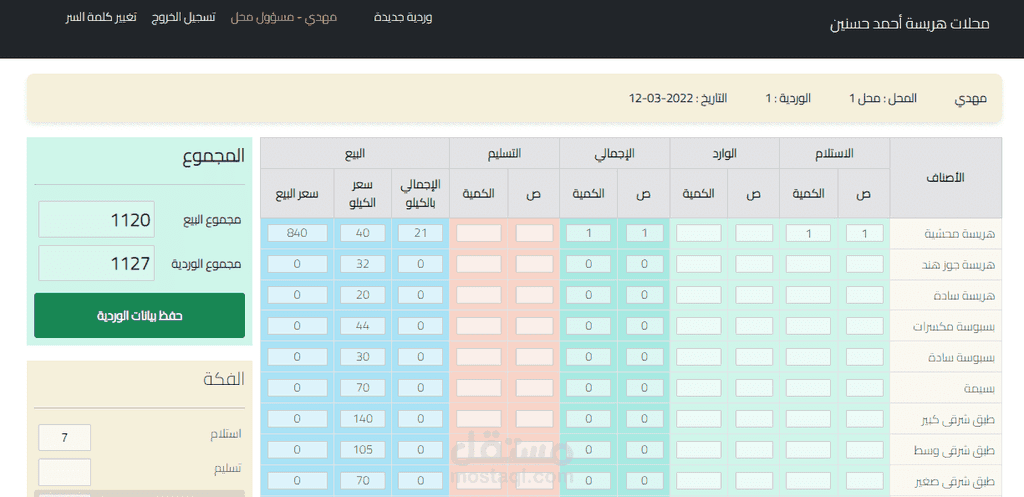Viewport: 1024px width, 497px height.
Task: Click الوارد ص field for طبق شرقي صغير
Action: click(754, 481)
